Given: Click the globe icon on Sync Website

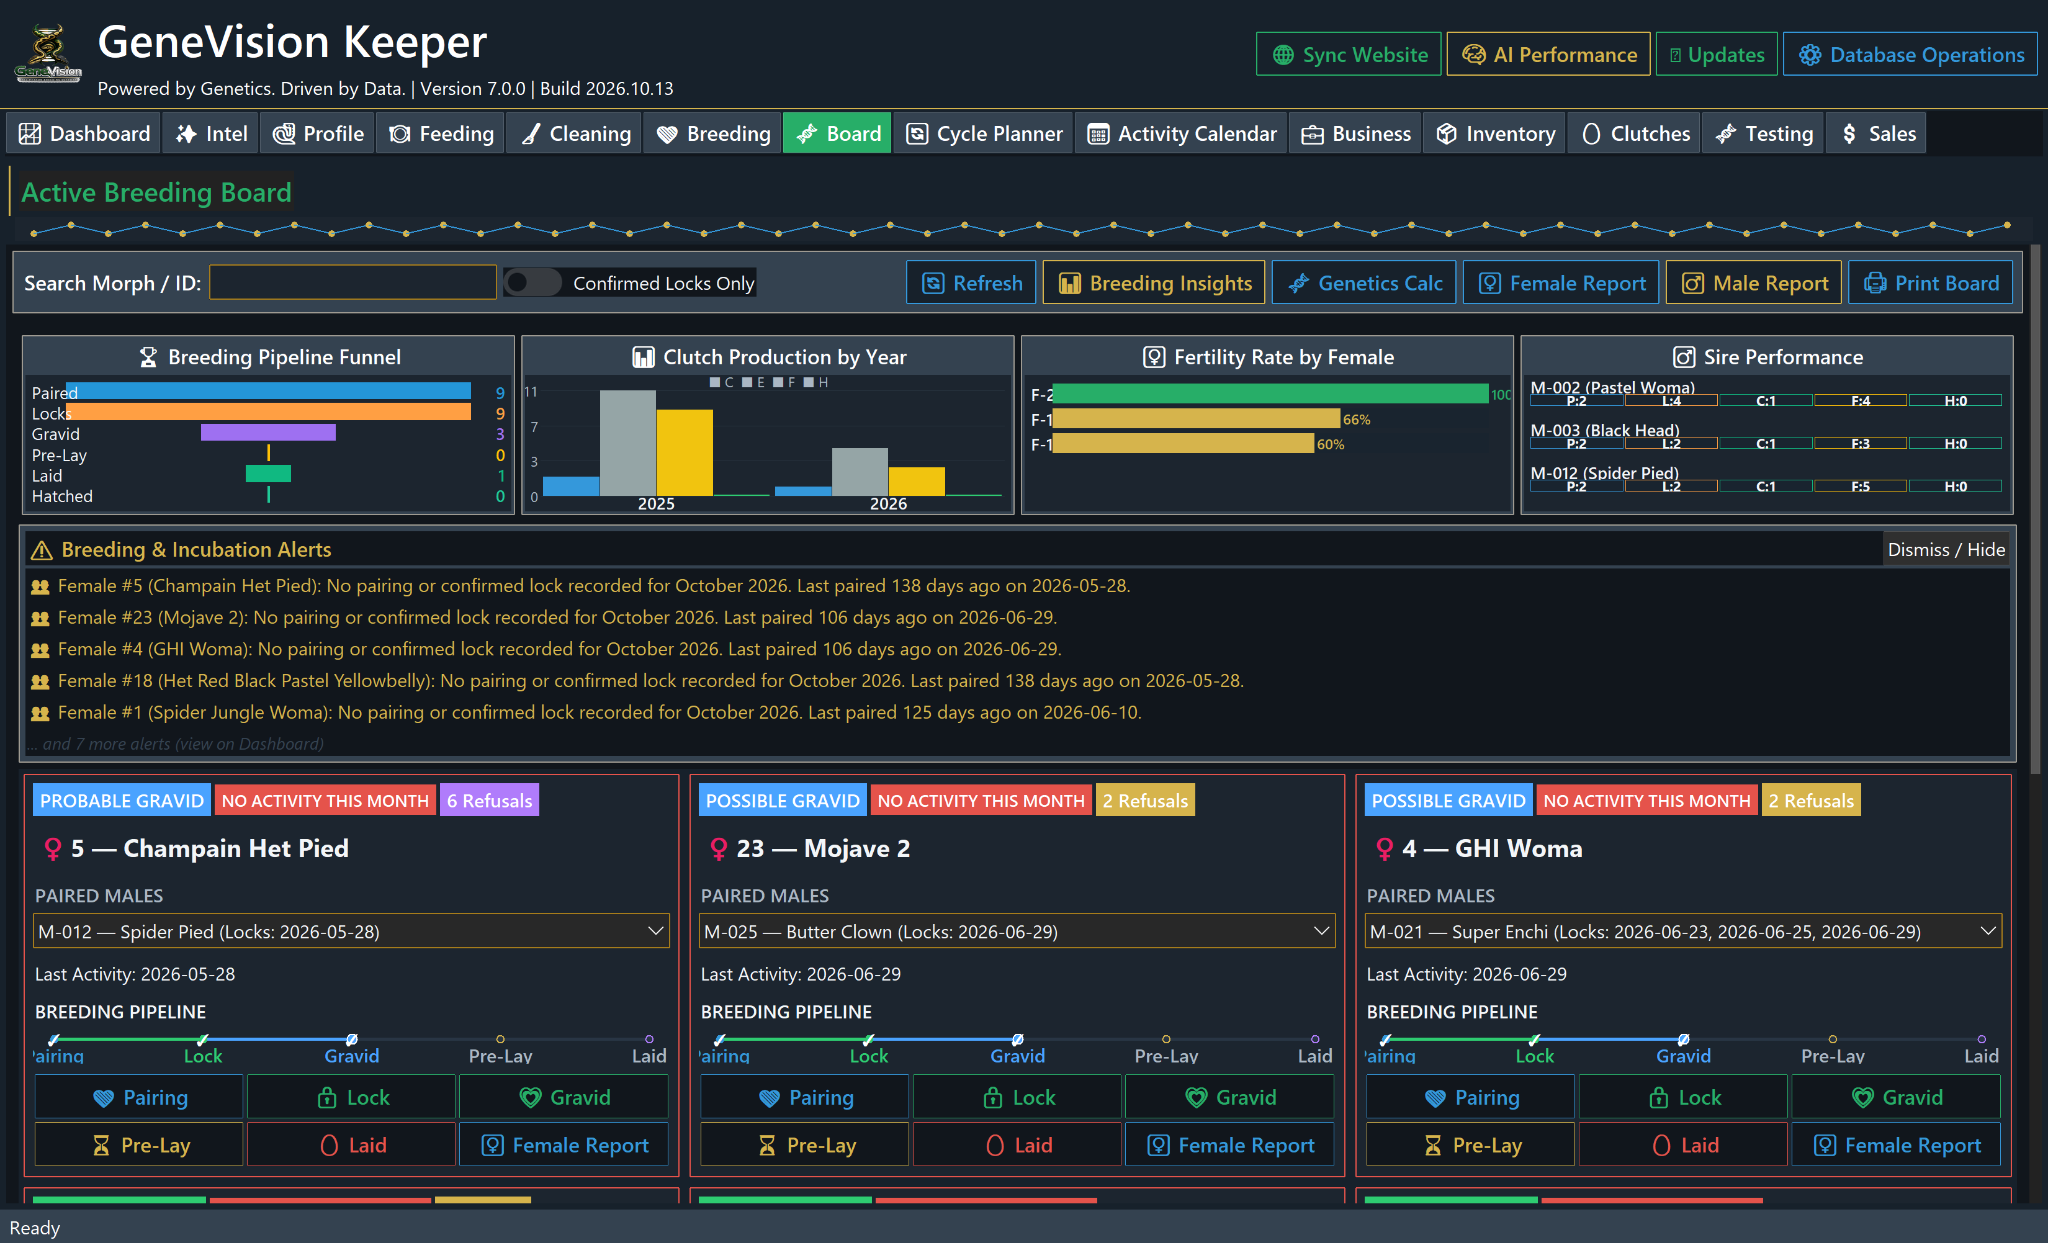Looking at the screenshot, I should (x=1283, y=55).
